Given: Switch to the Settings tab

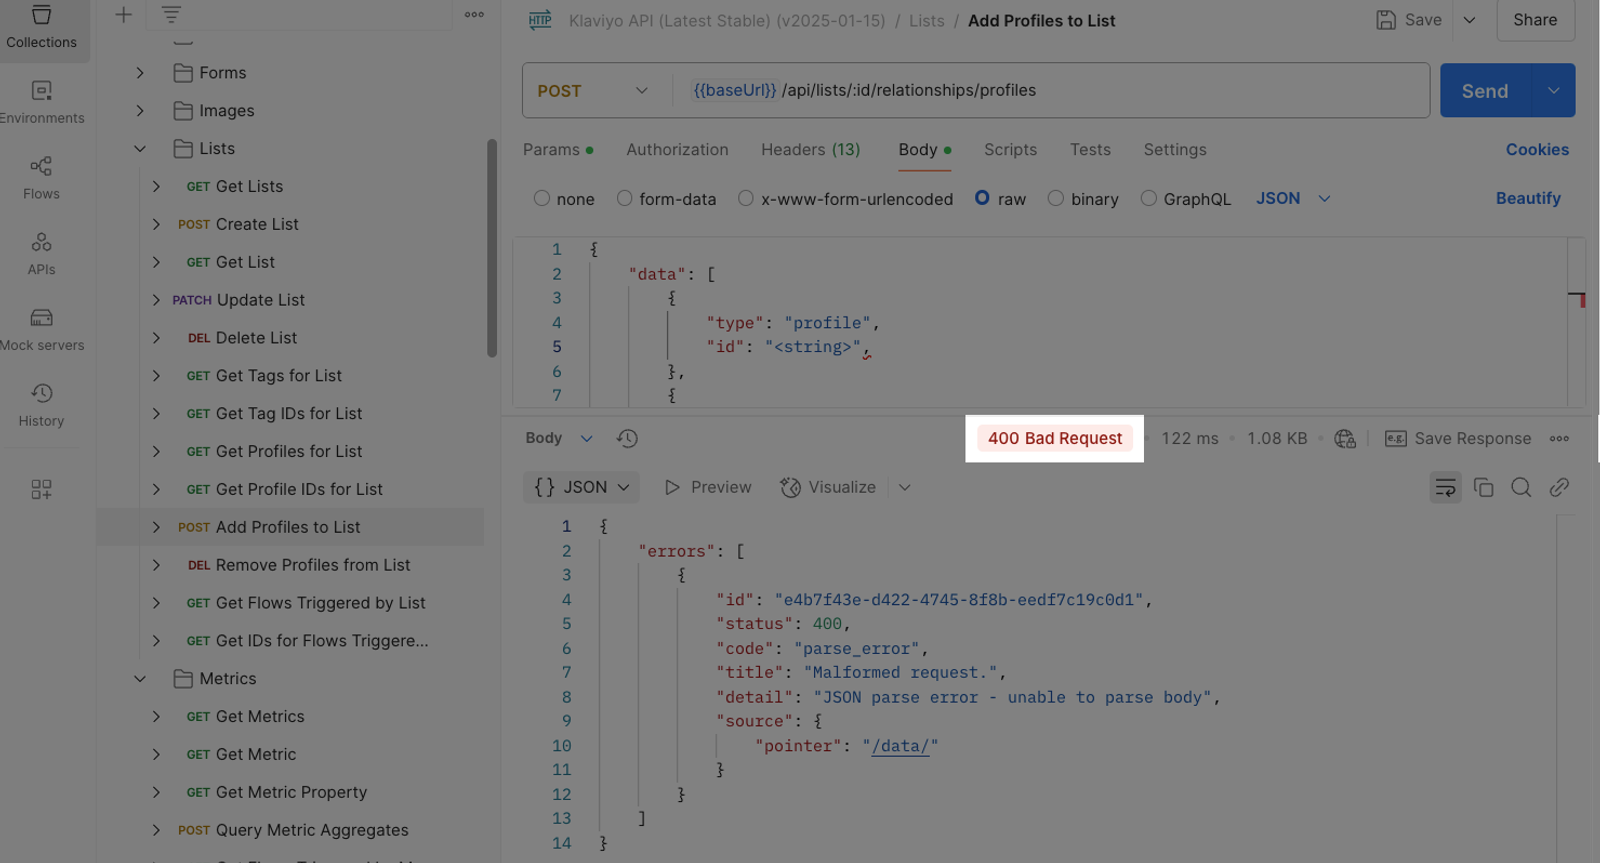Looking at the screenshot, I should point(1175,150).
